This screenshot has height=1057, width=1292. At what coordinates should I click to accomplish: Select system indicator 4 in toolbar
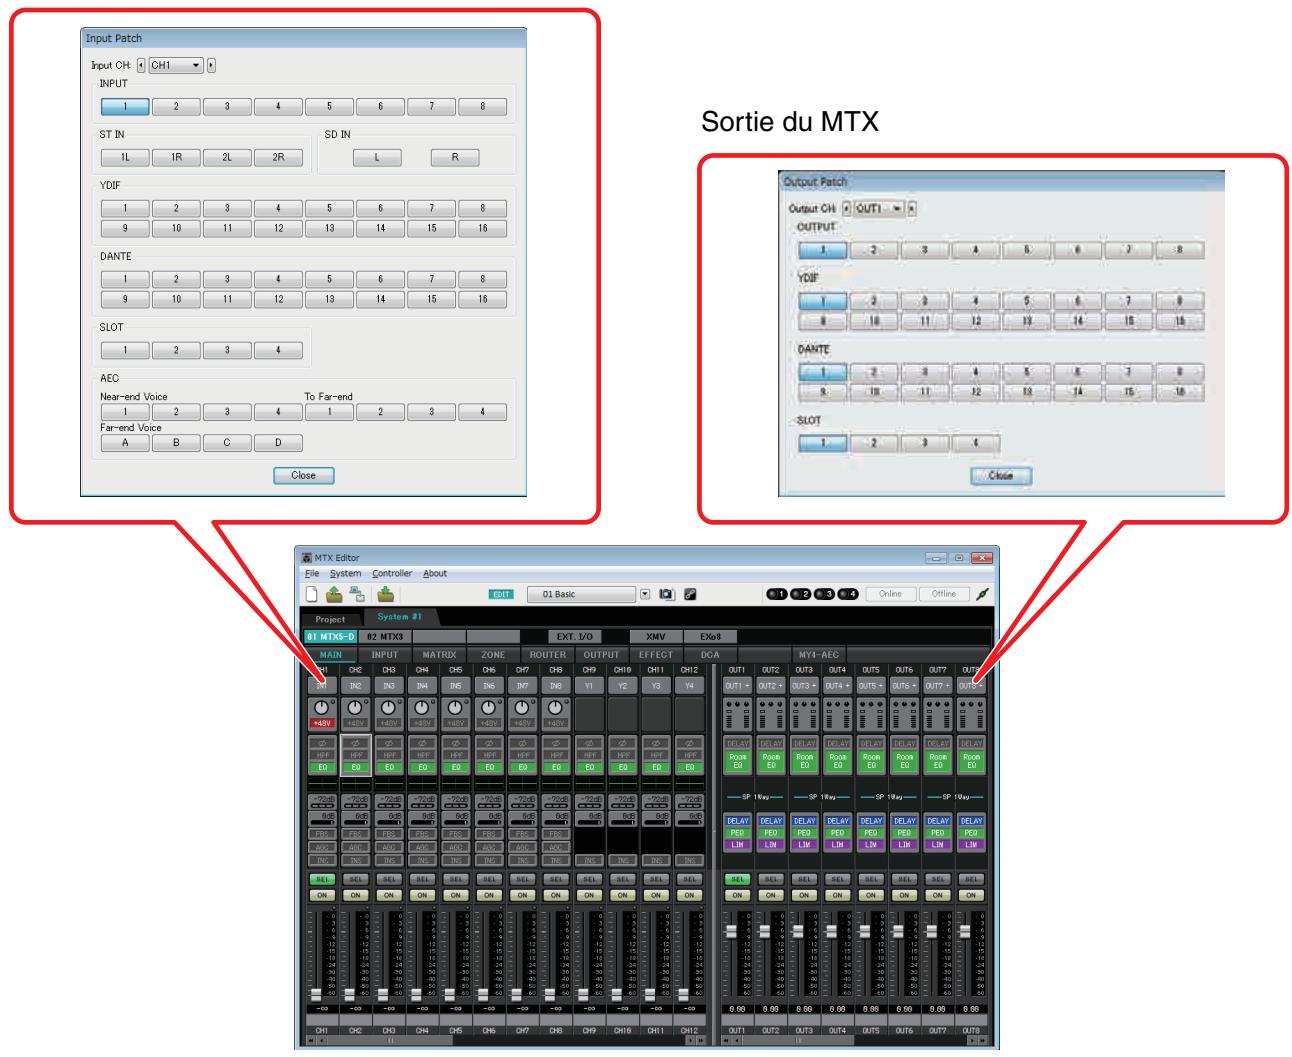click(847, 594)
